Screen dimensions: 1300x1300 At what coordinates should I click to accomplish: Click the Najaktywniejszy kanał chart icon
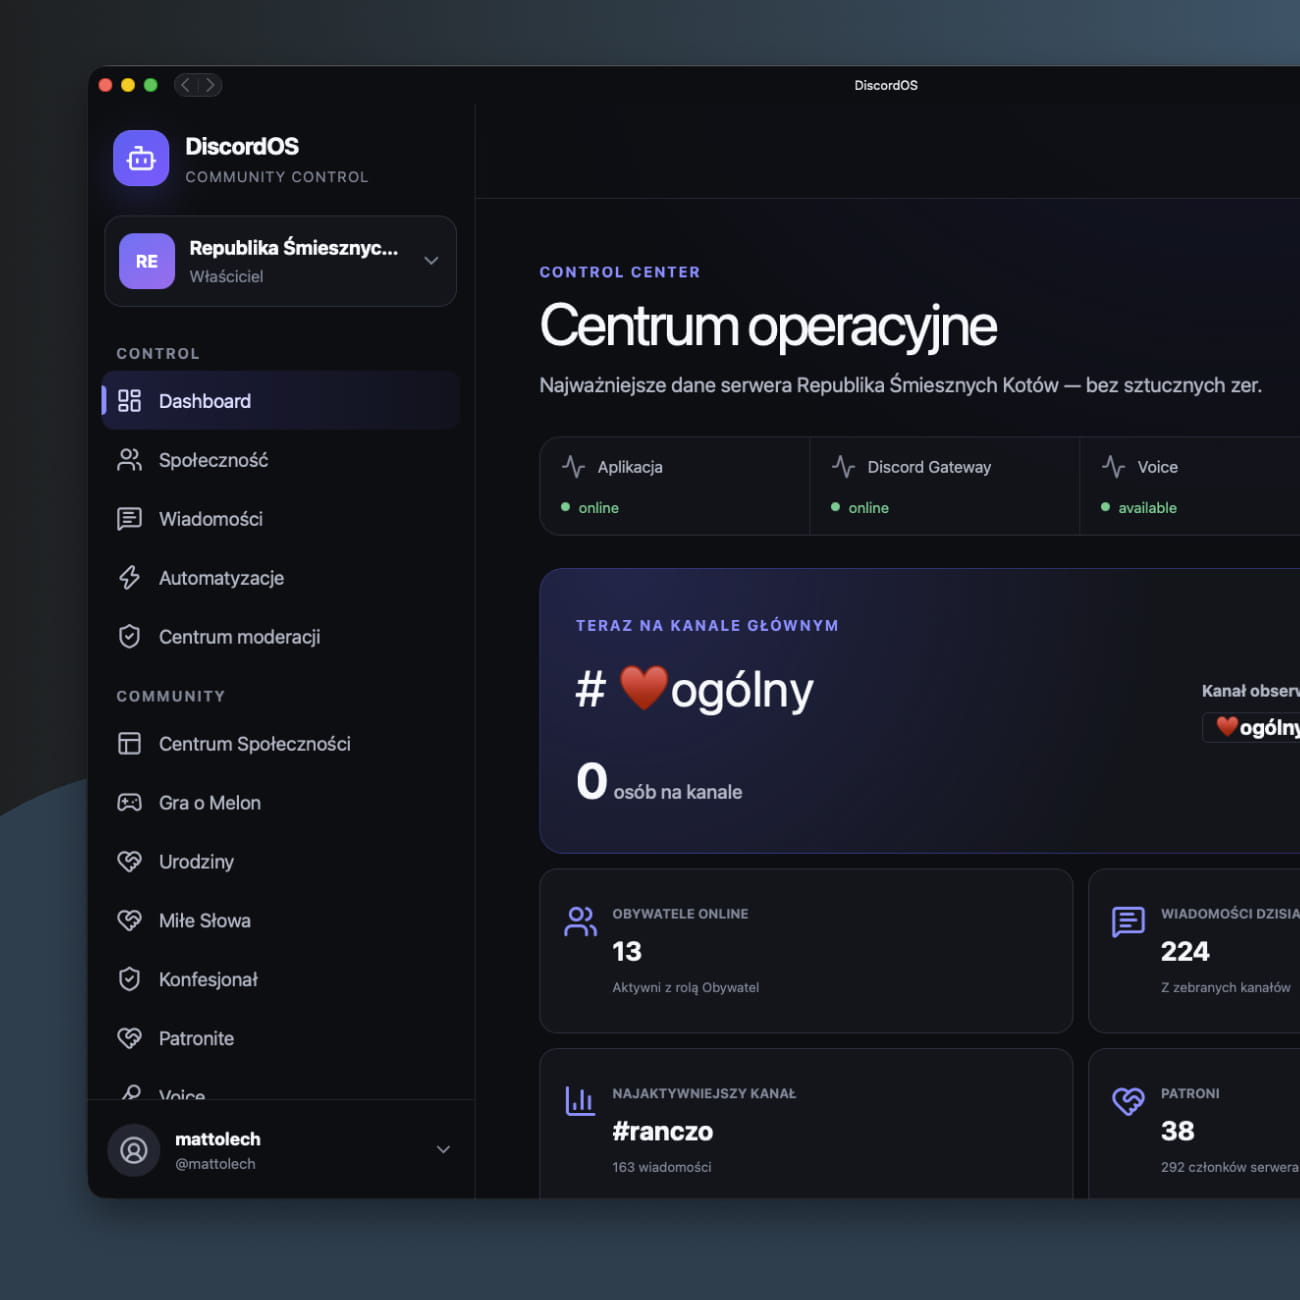pos(580,1101)
